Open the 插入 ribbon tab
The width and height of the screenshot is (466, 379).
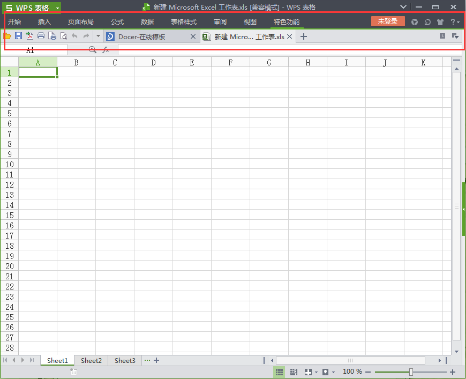(x=44, y=22)
